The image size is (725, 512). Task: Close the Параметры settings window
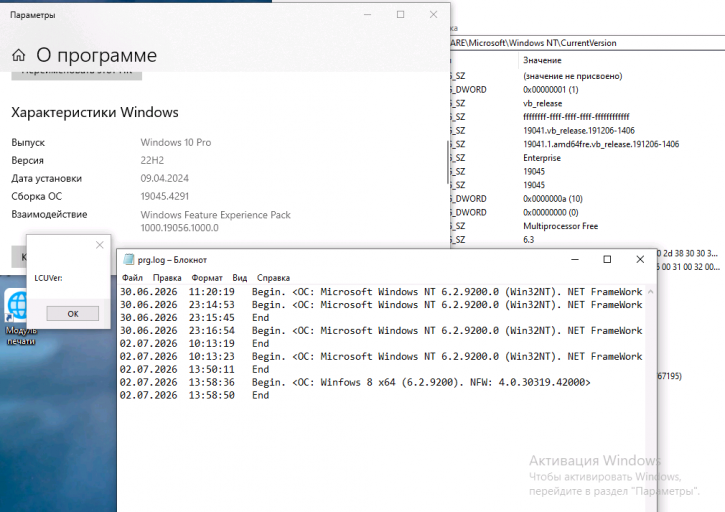(x=433, y=15)
